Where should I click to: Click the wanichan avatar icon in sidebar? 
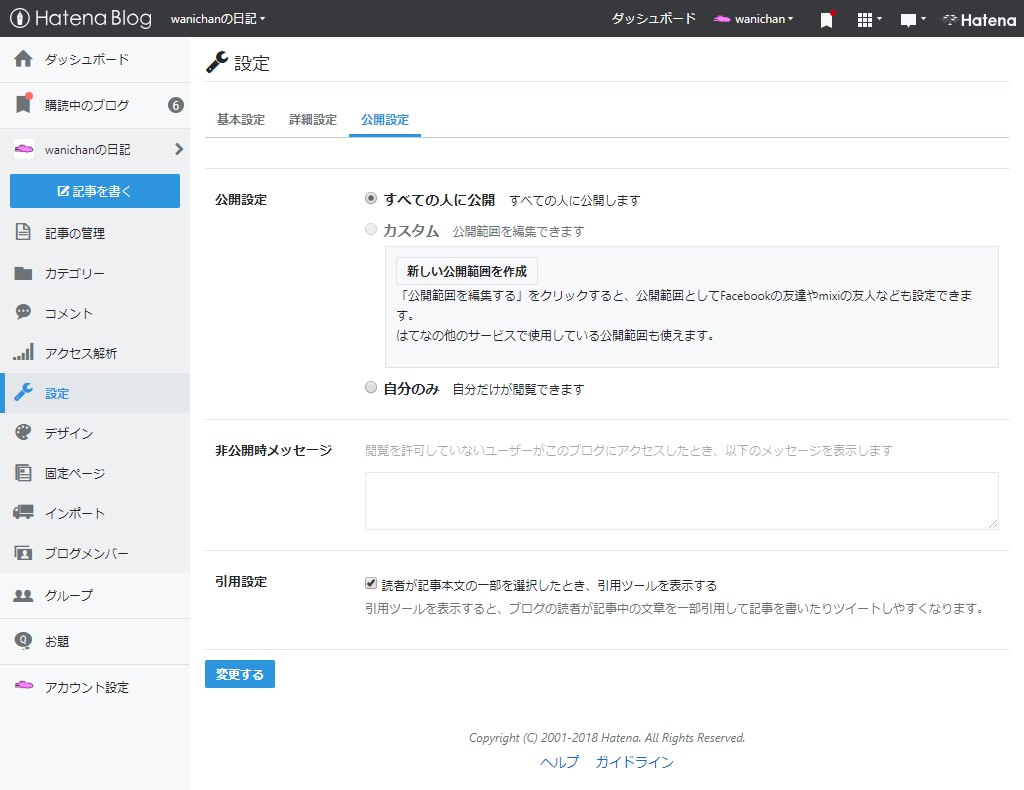(x=24, y=149)
